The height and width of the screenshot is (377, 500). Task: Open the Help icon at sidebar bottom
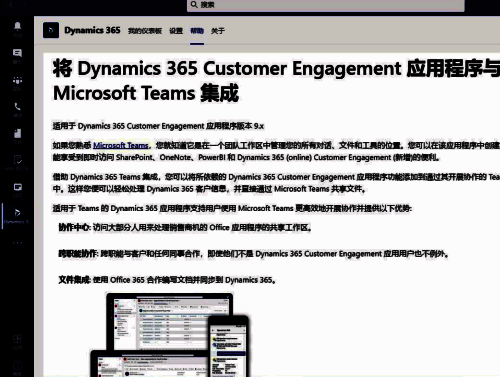tap(17, 366)
